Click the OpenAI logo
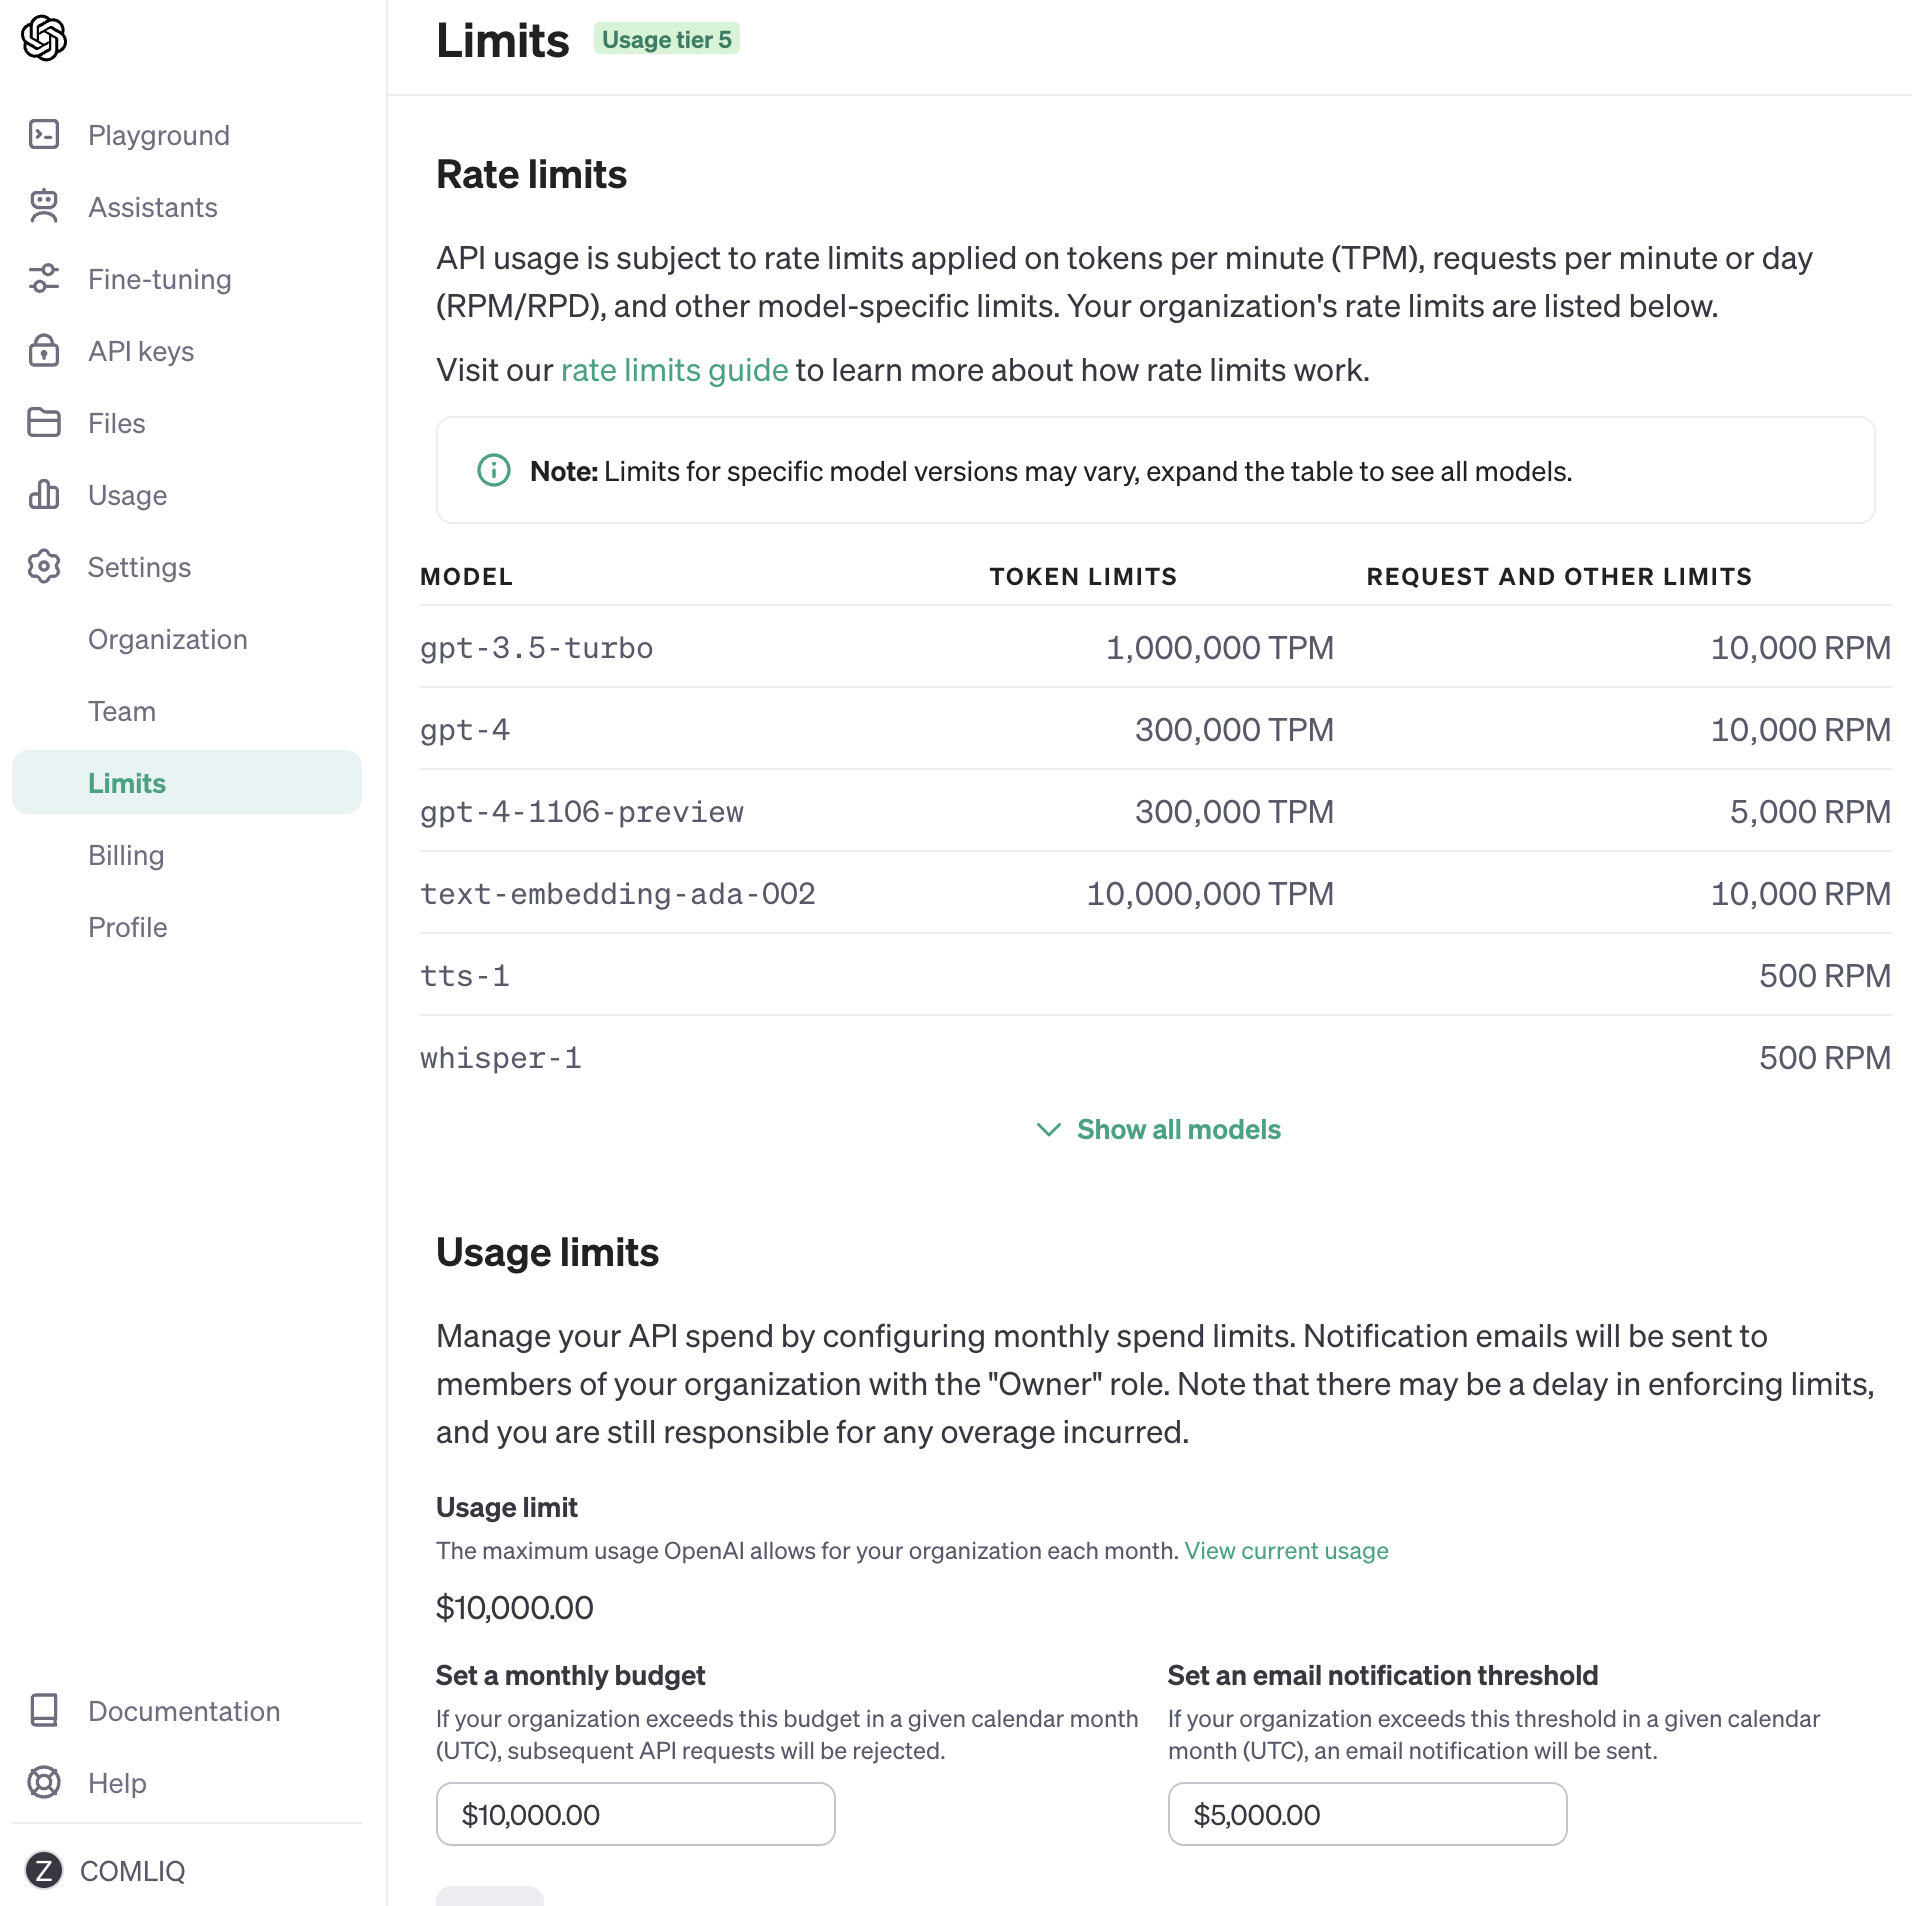 [x=42, y=37]
